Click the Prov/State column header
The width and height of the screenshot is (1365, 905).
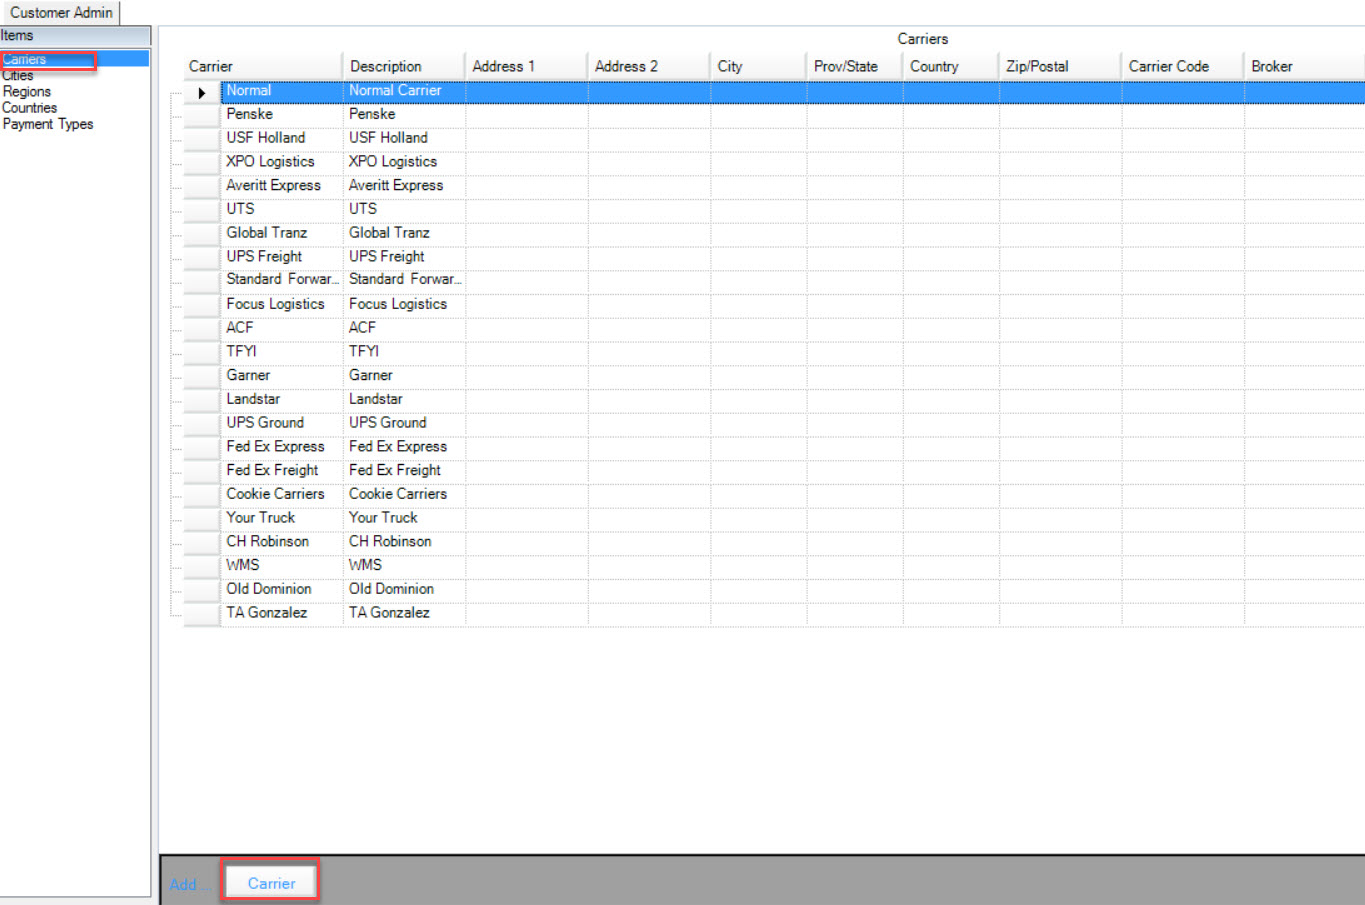[x=855, y=66]
